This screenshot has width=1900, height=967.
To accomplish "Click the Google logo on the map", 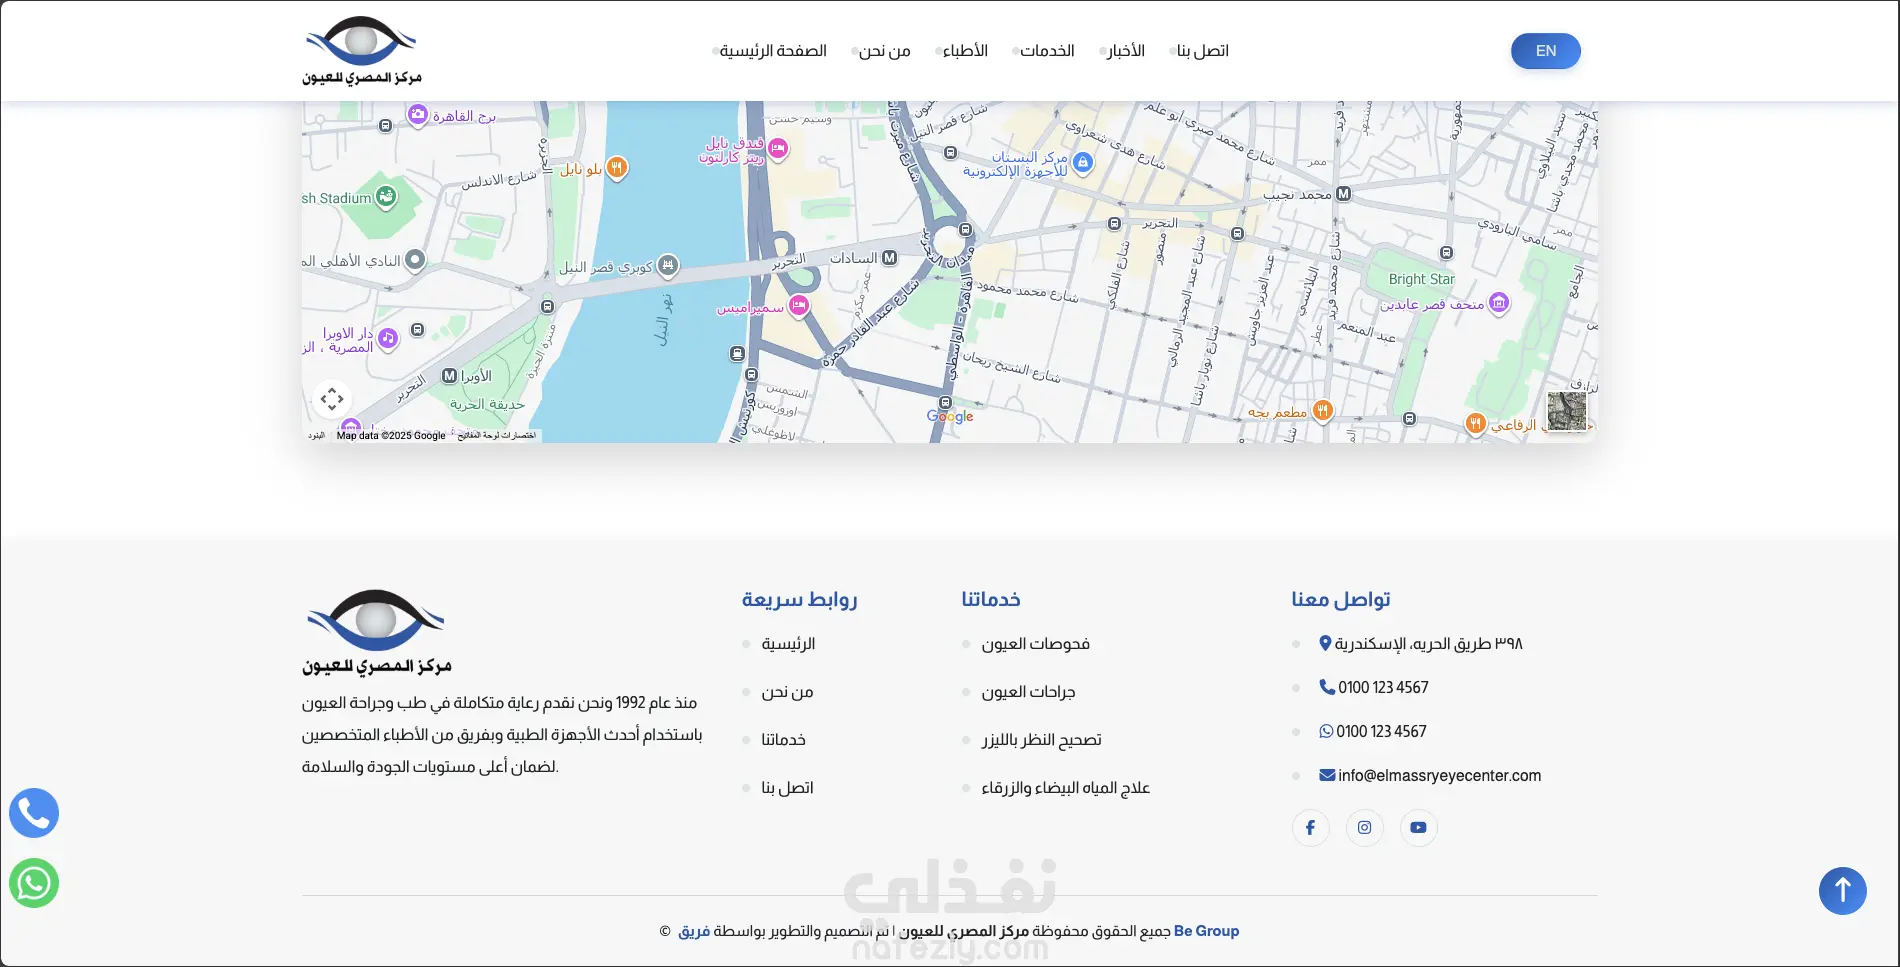I will click(x=950, y=416).
